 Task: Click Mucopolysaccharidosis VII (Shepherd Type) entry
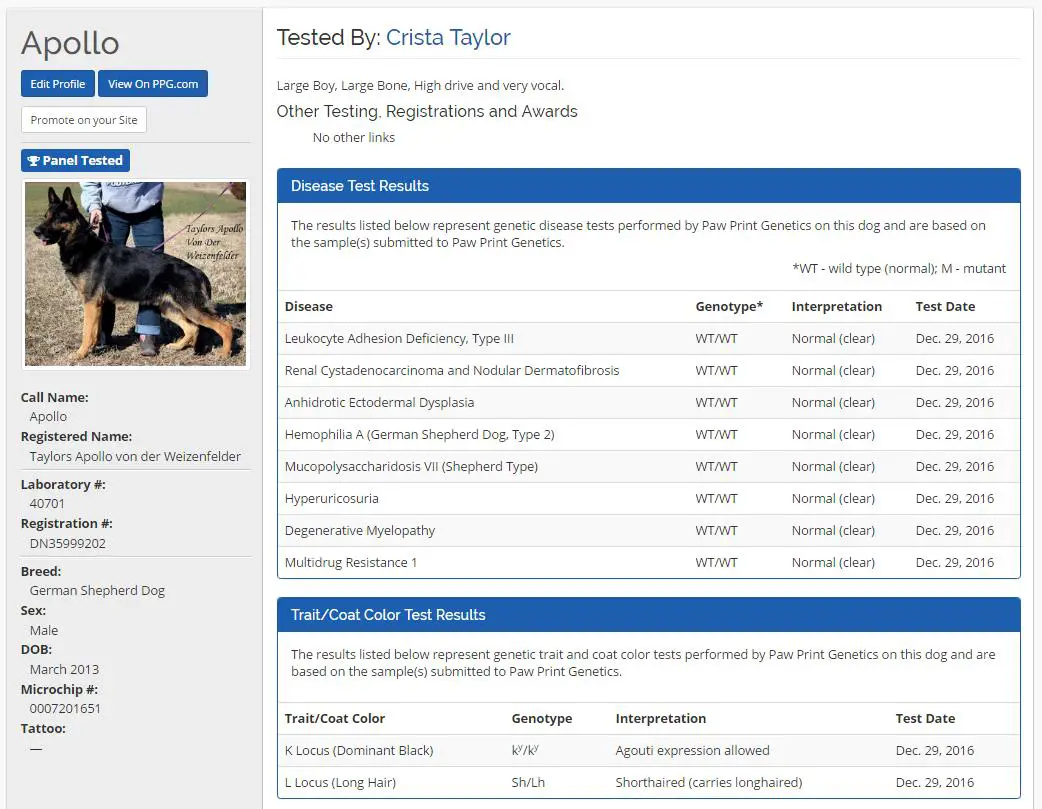coord(411,466)
